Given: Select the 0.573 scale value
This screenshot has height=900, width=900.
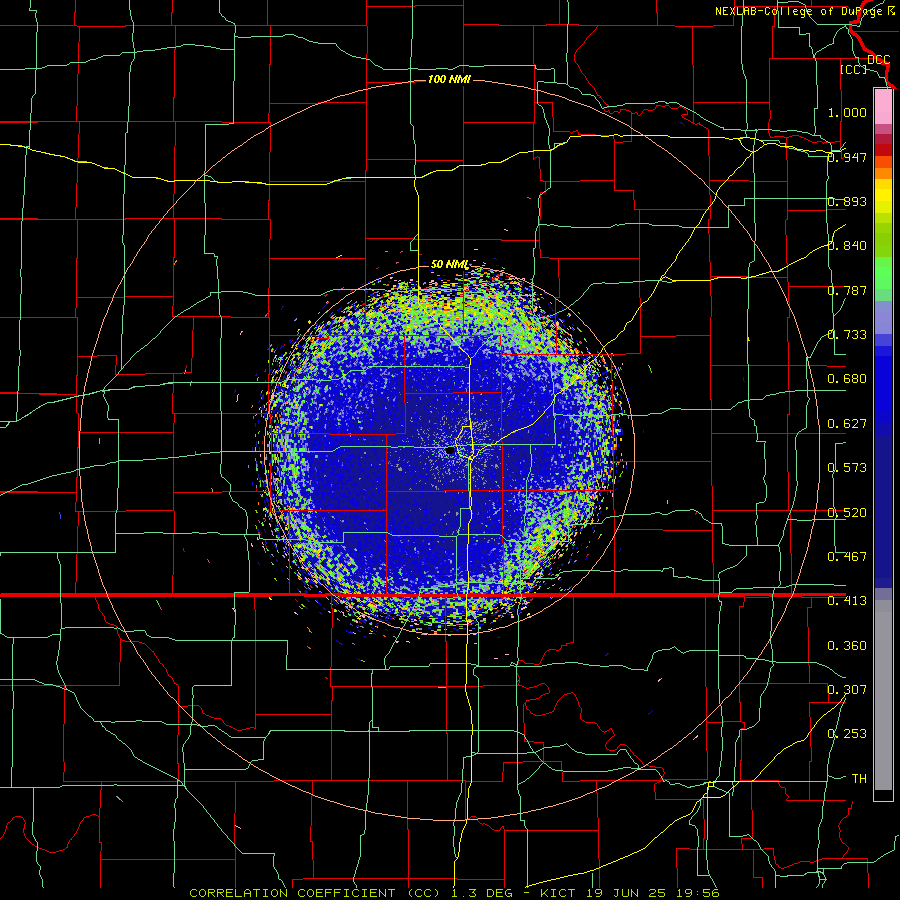Looking at the screenshot, I should point(847,468).
